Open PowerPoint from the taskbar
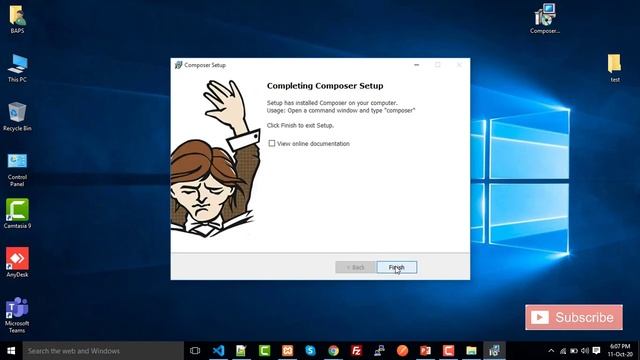 425,351
